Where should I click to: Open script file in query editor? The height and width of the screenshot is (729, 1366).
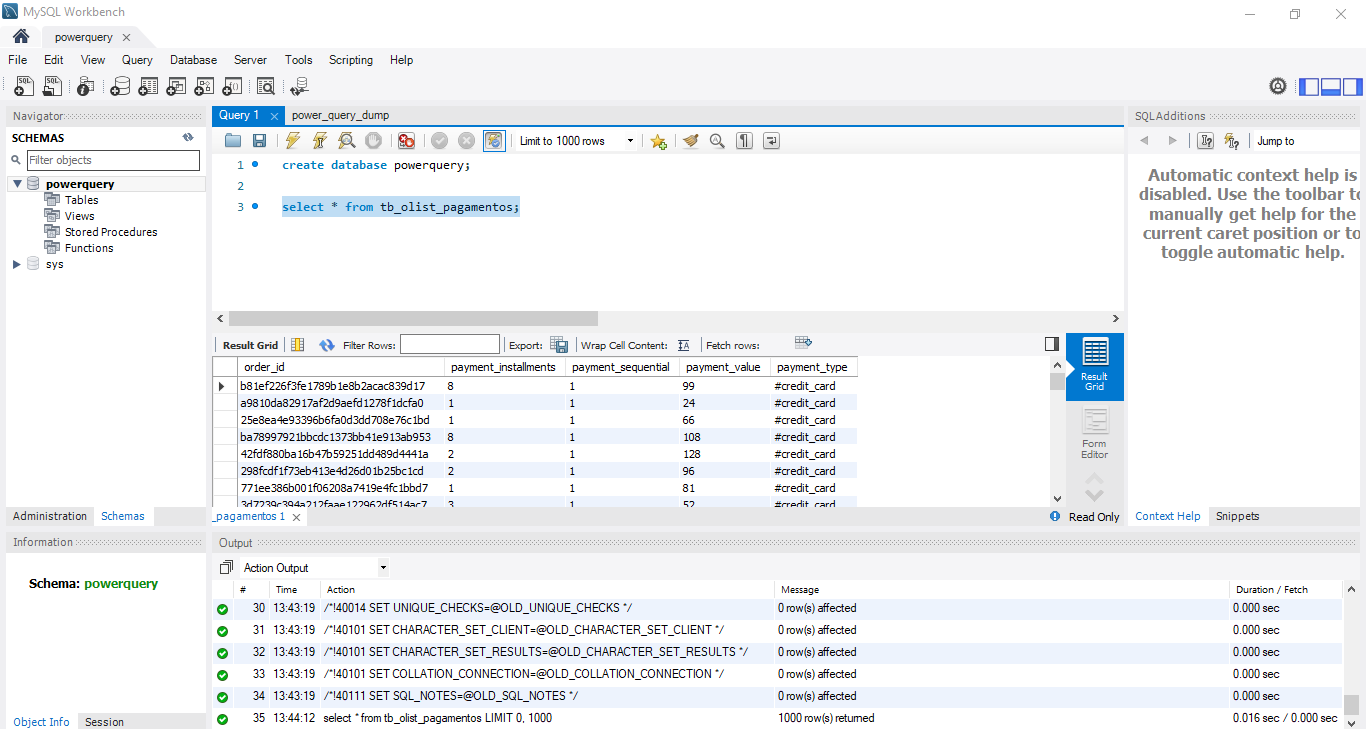click(233, 141)
